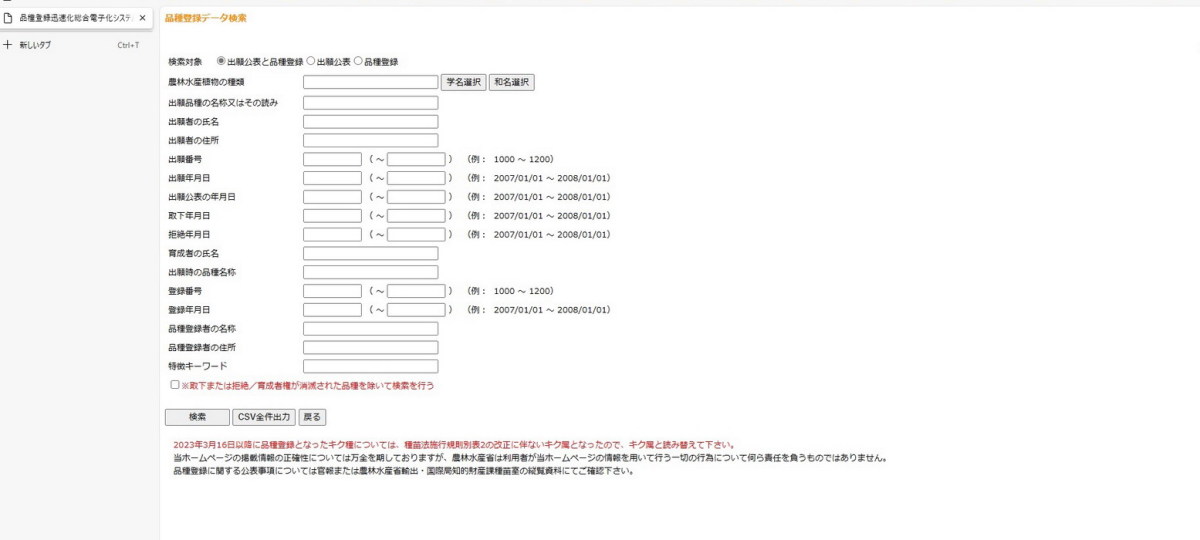
Task: Click the 拒絶年月日 start date field
Action: (332, 234)
